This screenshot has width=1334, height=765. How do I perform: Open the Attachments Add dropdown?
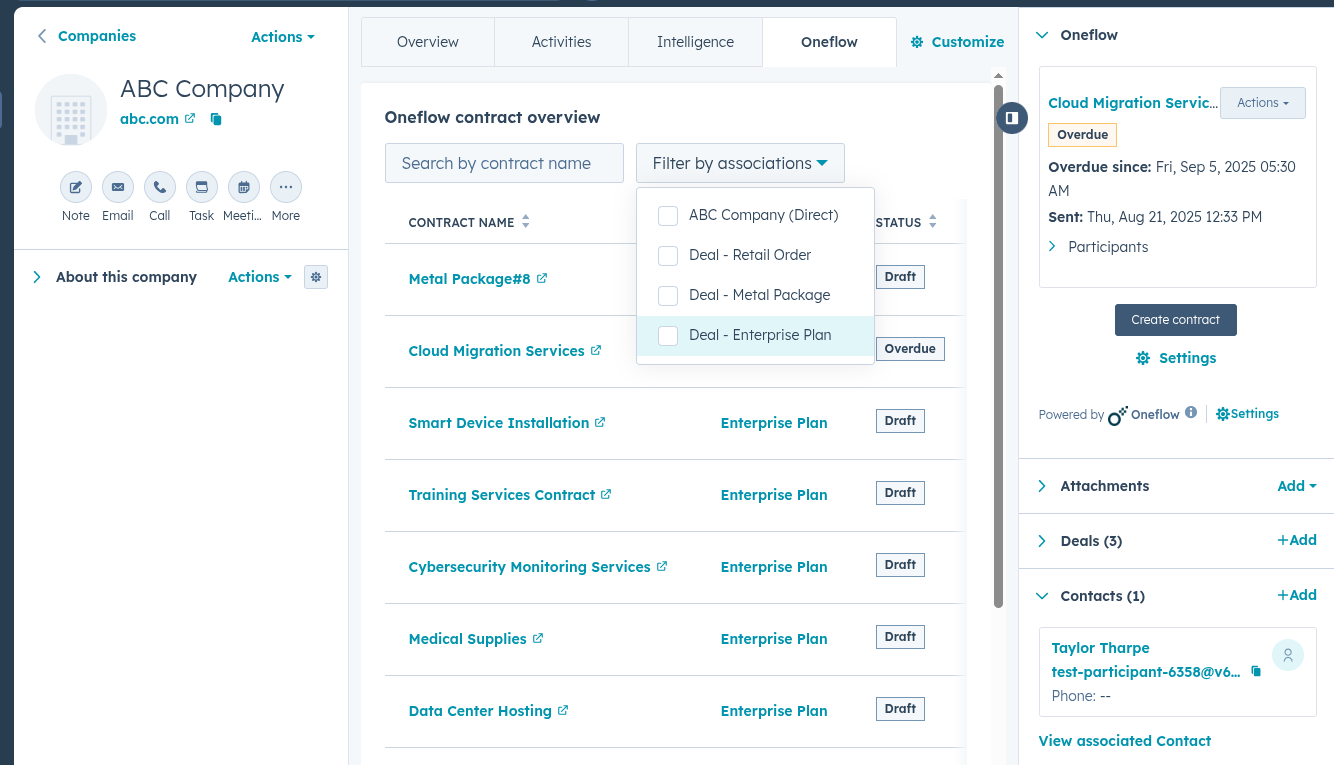point(1297,486)
